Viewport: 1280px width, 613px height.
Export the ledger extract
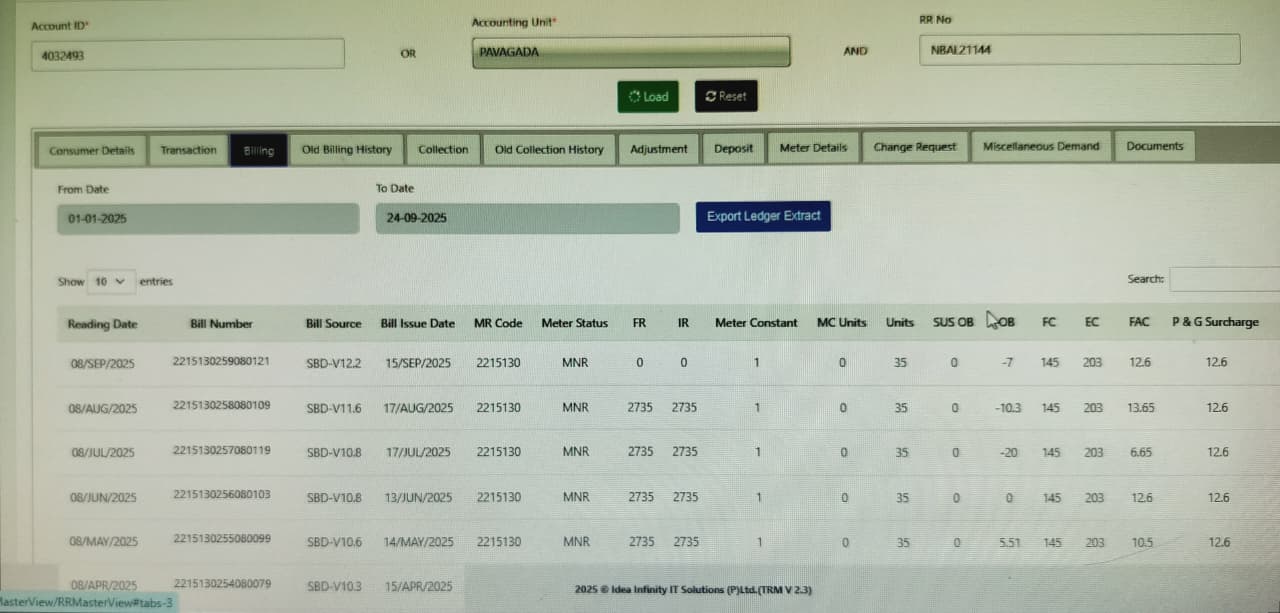pos(763,216)
